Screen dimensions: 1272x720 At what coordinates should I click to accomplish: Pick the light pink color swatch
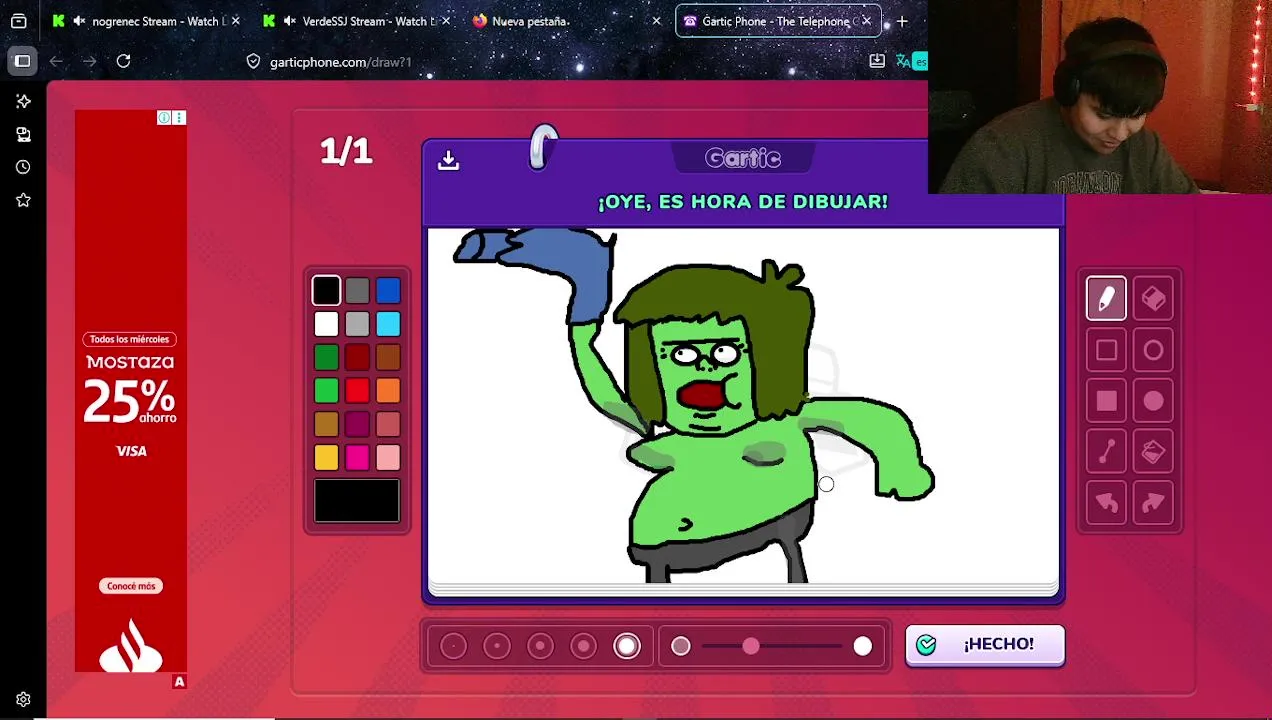tap(388, 458)
